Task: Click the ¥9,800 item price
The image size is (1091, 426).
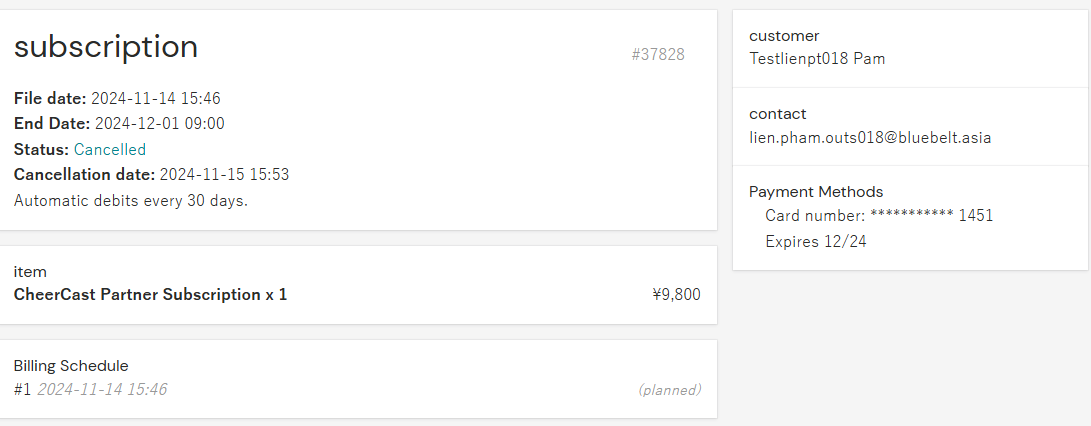Action: [676, 295]
